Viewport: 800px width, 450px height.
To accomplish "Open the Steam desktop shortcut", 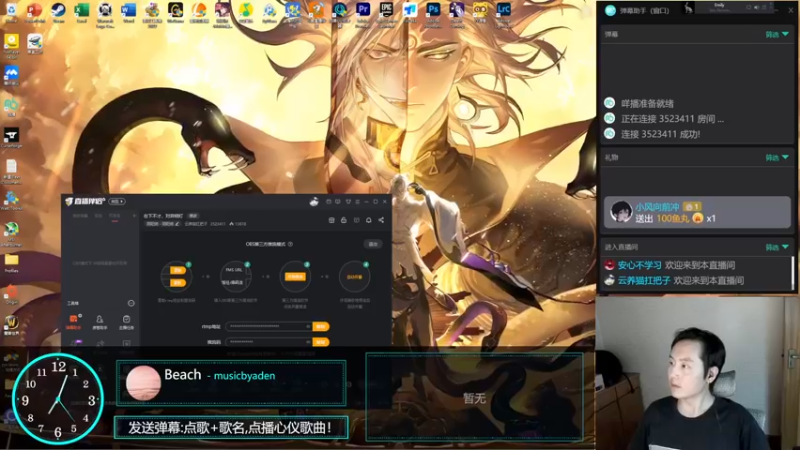I will click(58, 11).
